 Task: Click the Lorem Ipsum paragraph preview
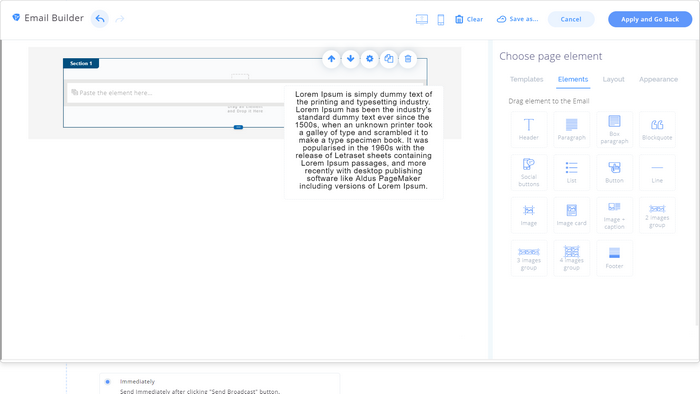pyautogui.click(x=363, y=141)
